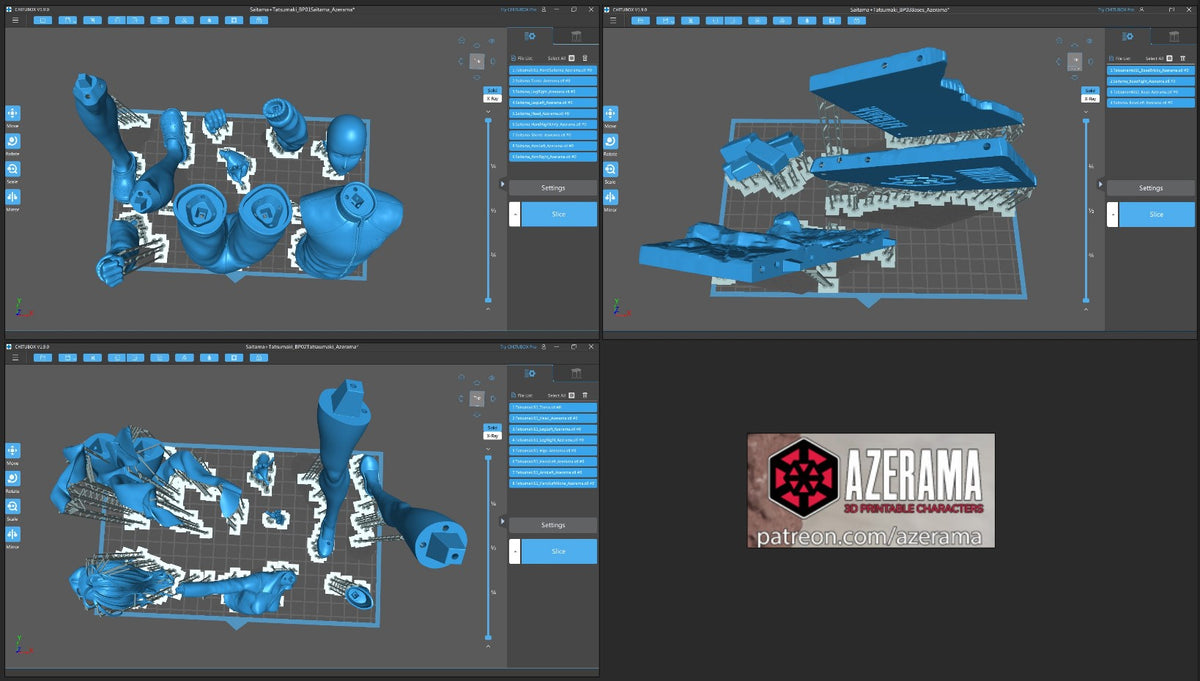Screen dimensions: 1200x681
Task: Select the Move tool in Tatsumaki window
Action: tap(12, 452)
